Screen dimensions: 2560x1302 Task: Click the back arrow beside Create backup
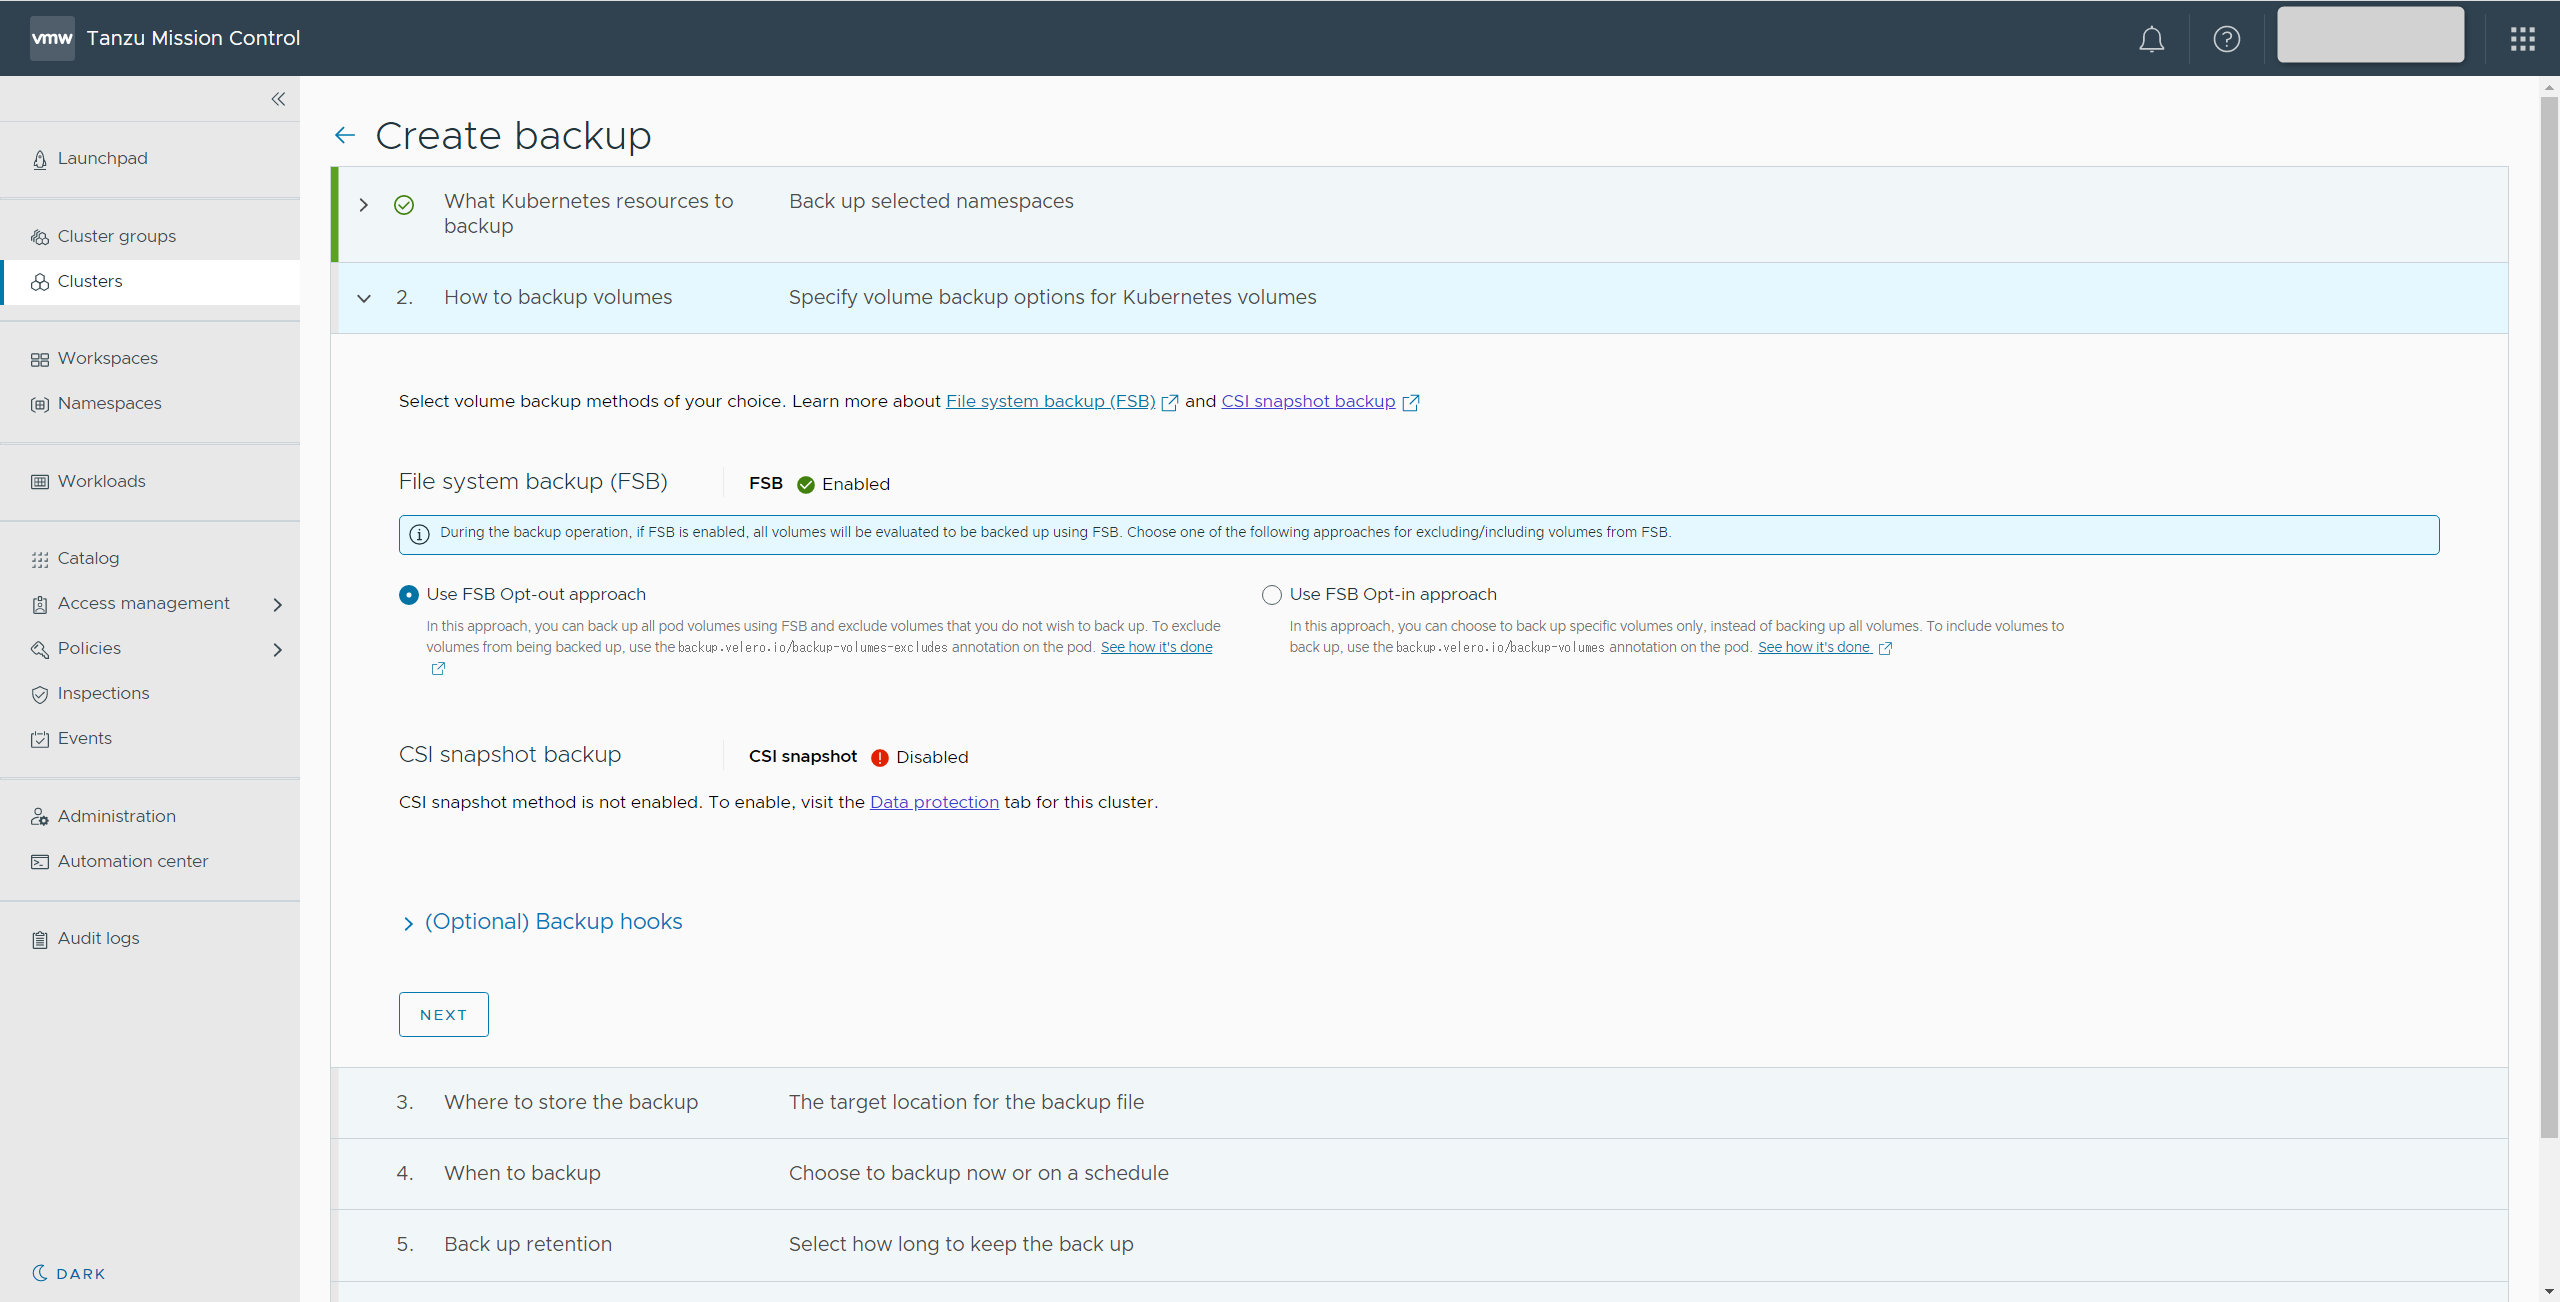345,135
